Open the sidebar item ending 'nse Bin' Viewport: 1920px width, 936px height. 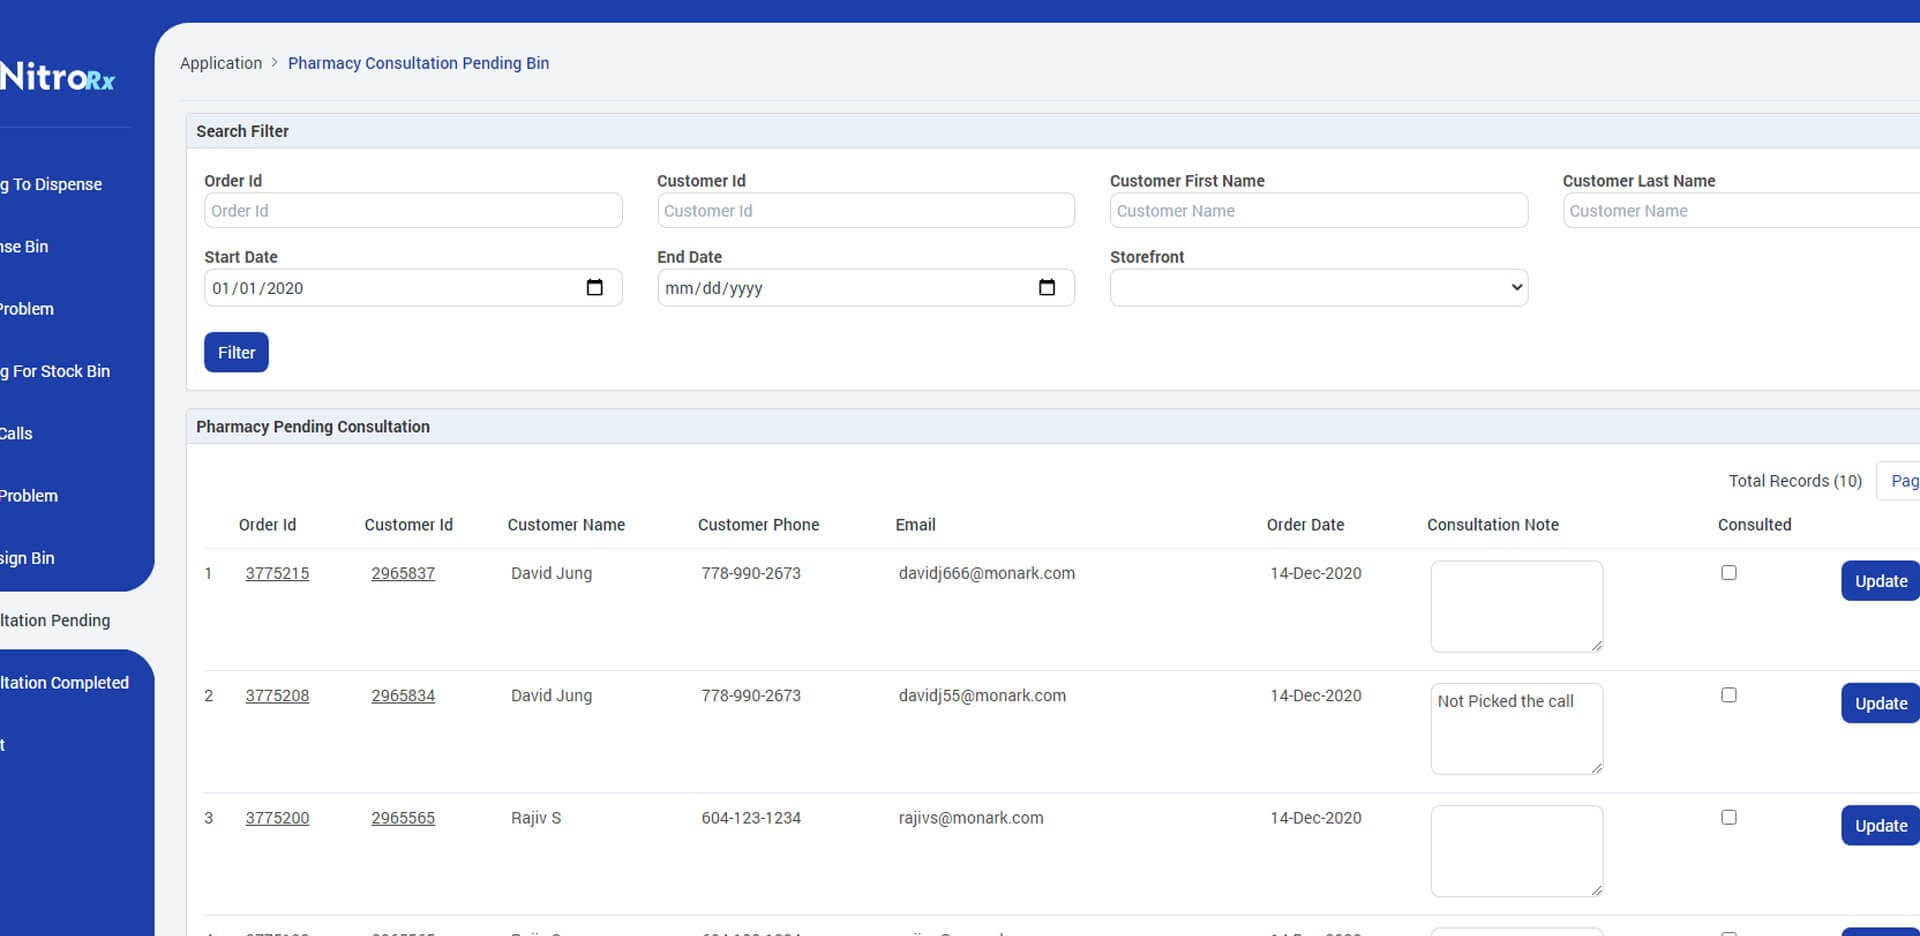coord(24,246)
